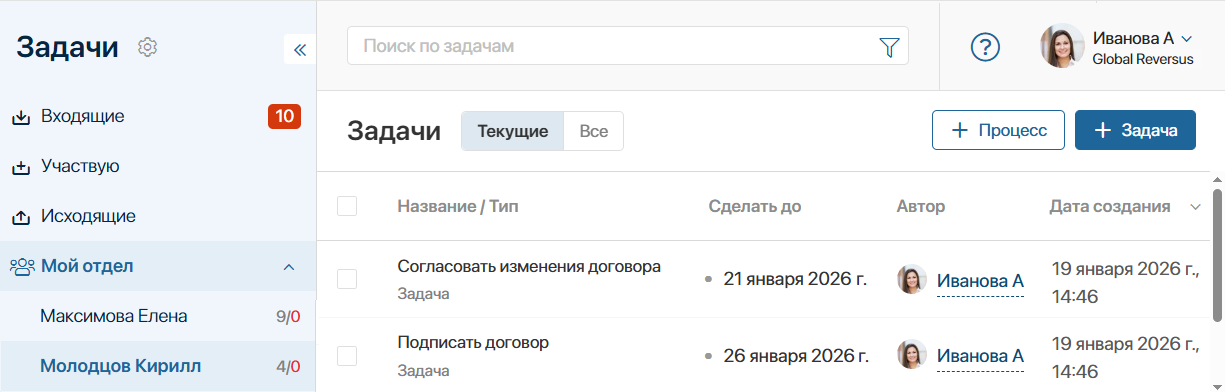Viewport: 1225px width, 392px height.
Task: Click creation date in Согласовать изменения договора row
Action: 1125,282
